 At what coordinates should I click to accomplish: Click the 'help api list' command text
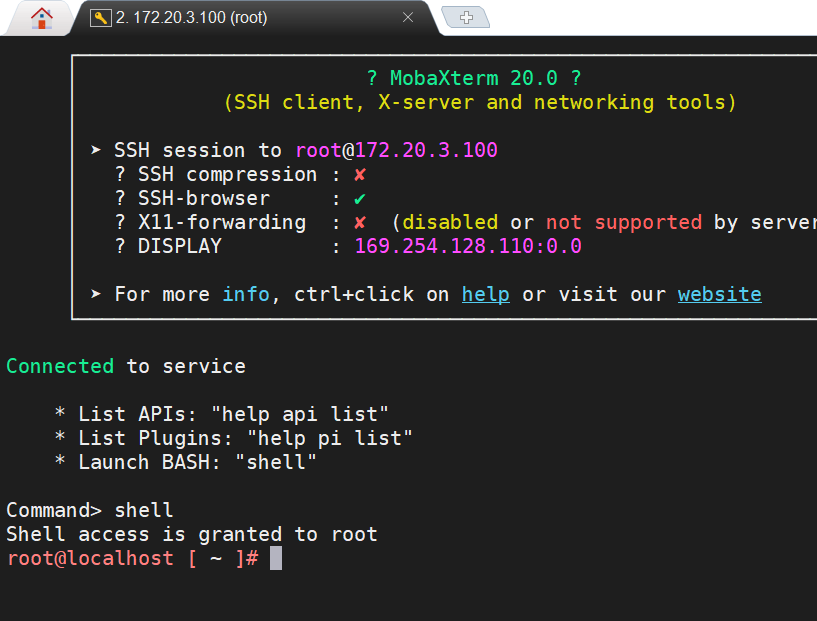coord(300,415)
